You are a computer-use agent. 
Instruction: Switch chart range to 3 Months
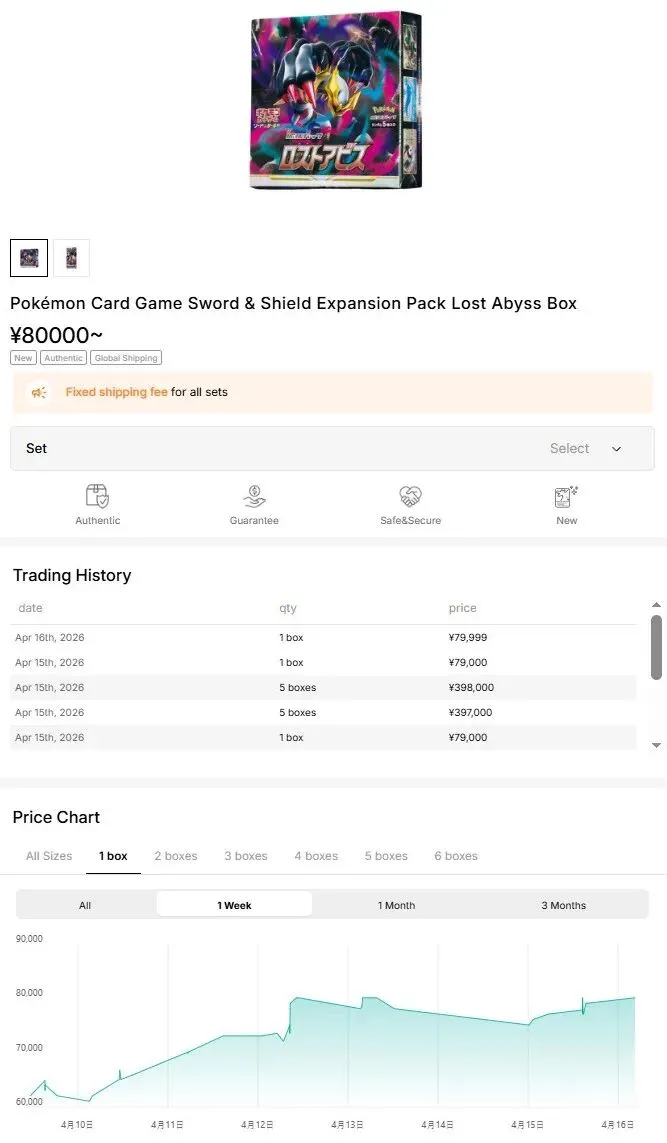[563, 905]
